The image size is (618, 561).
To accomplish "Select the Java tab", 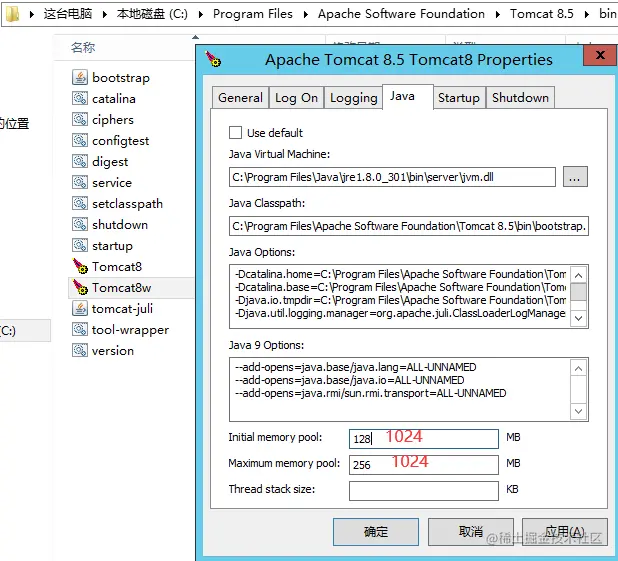I will click(x=408, y=96).
